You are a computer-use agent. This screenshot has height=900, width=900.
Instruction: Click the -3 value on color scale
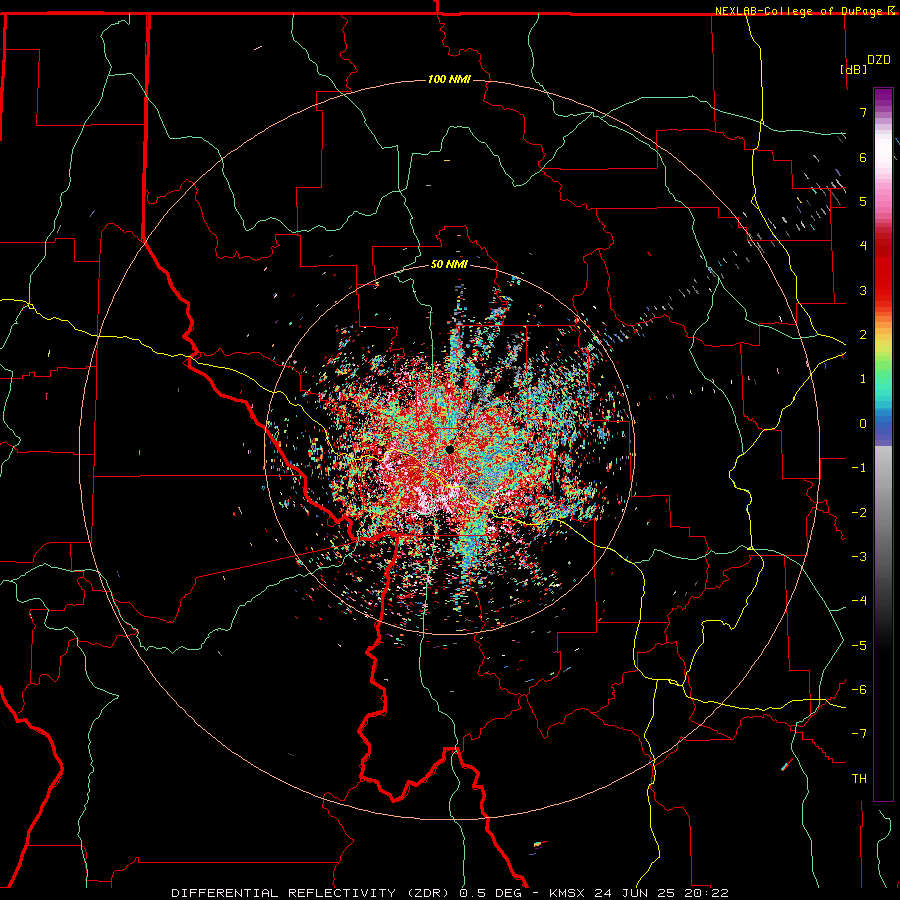[x=859, y=557]
